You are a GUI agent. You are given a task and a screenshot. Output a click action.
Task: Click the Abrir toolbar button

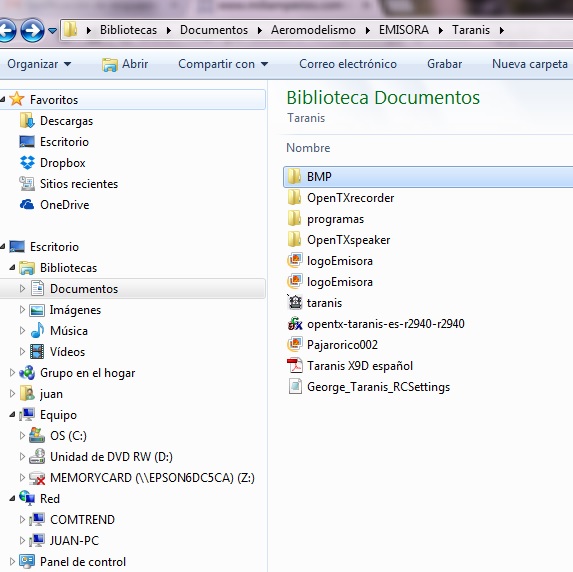(125, 64)
